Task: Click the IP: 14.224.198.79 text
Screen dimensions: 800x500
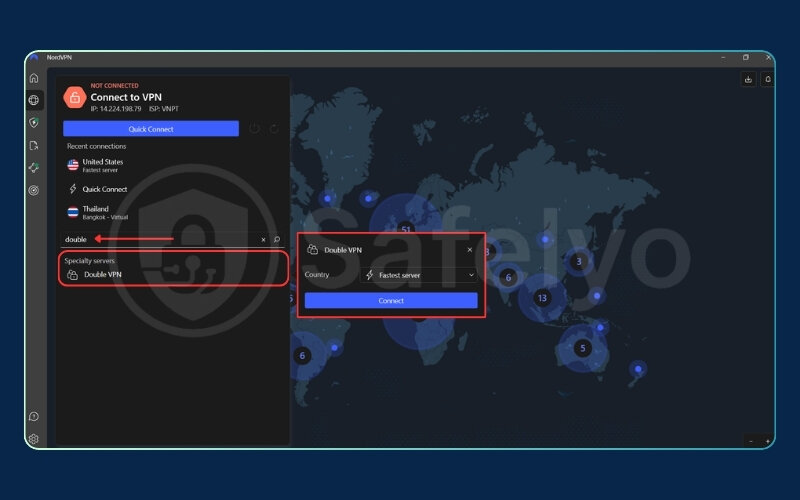Action: tap(116, 109)
